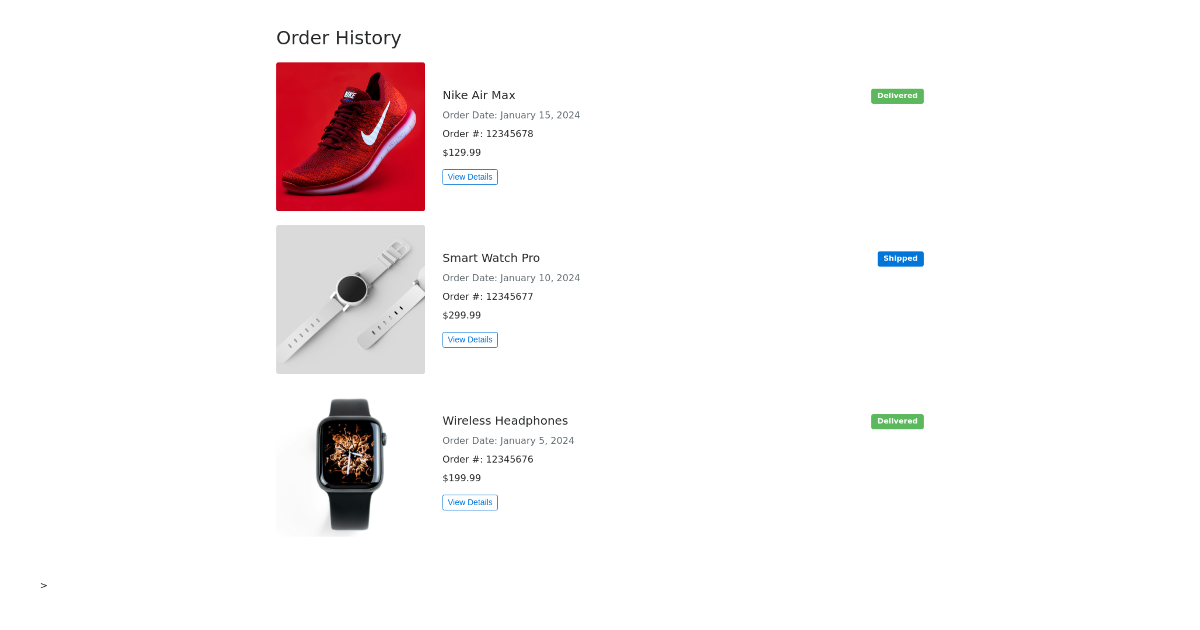Viewport: 1200px width, 630px height.
Task: Click View Details for Wireless Headphones
Action: [469, 502]
